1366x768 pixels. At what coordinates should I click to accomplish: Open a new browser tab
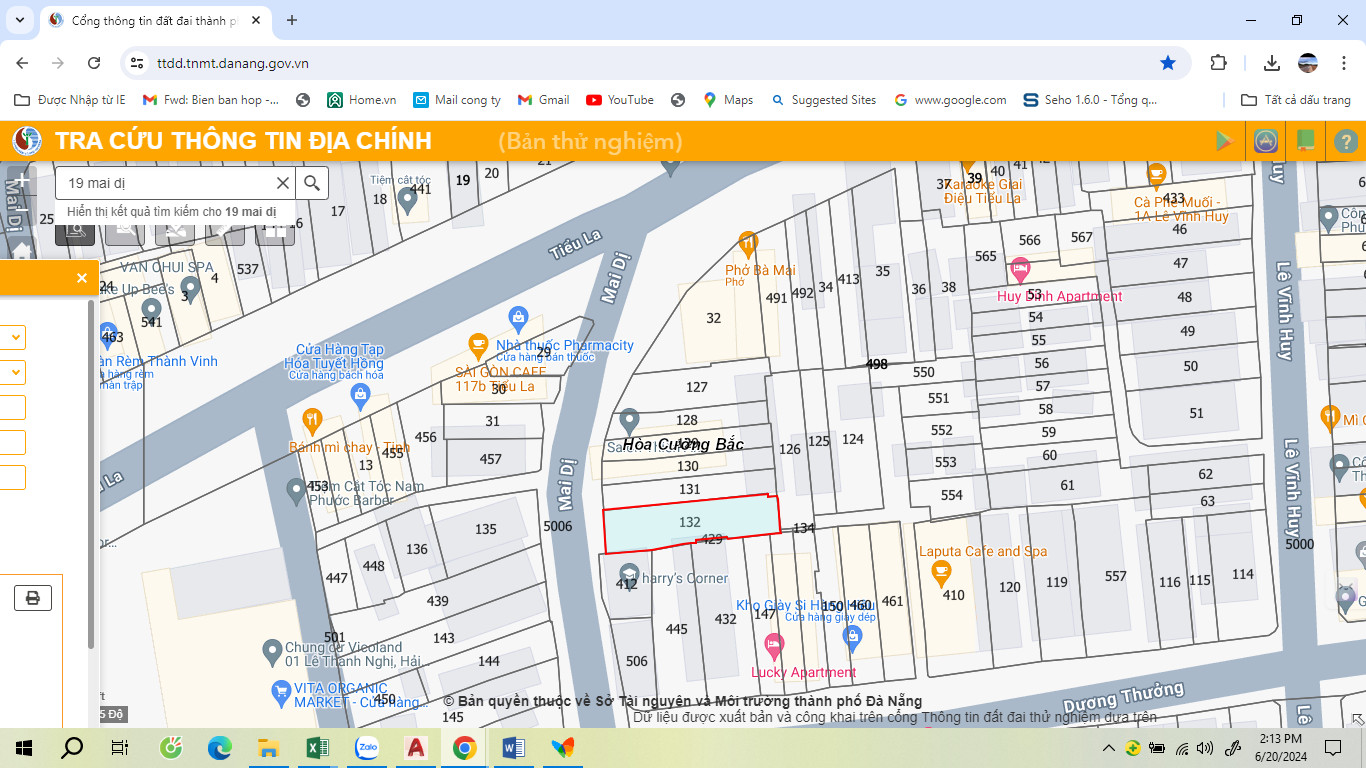pos(292,20)
